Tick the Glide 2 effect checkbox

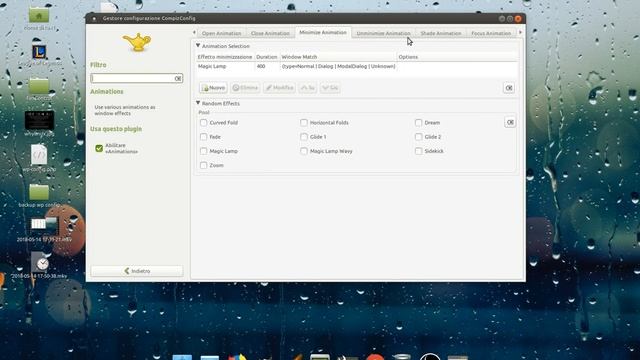[418, 137]
